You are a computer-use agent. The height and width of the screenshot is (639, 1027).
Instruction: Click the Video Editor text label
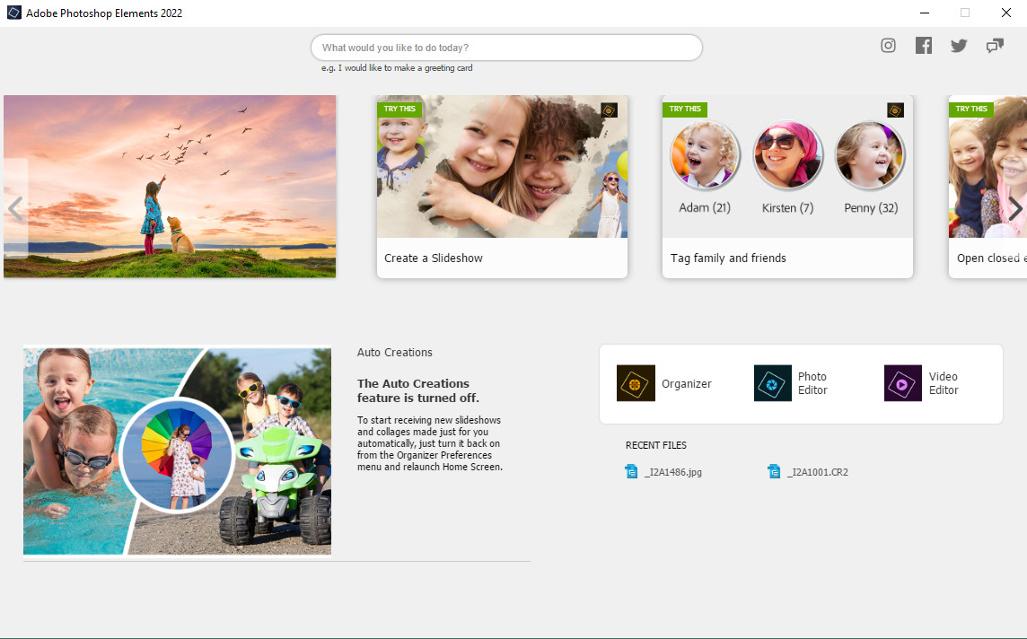(943, 383)
